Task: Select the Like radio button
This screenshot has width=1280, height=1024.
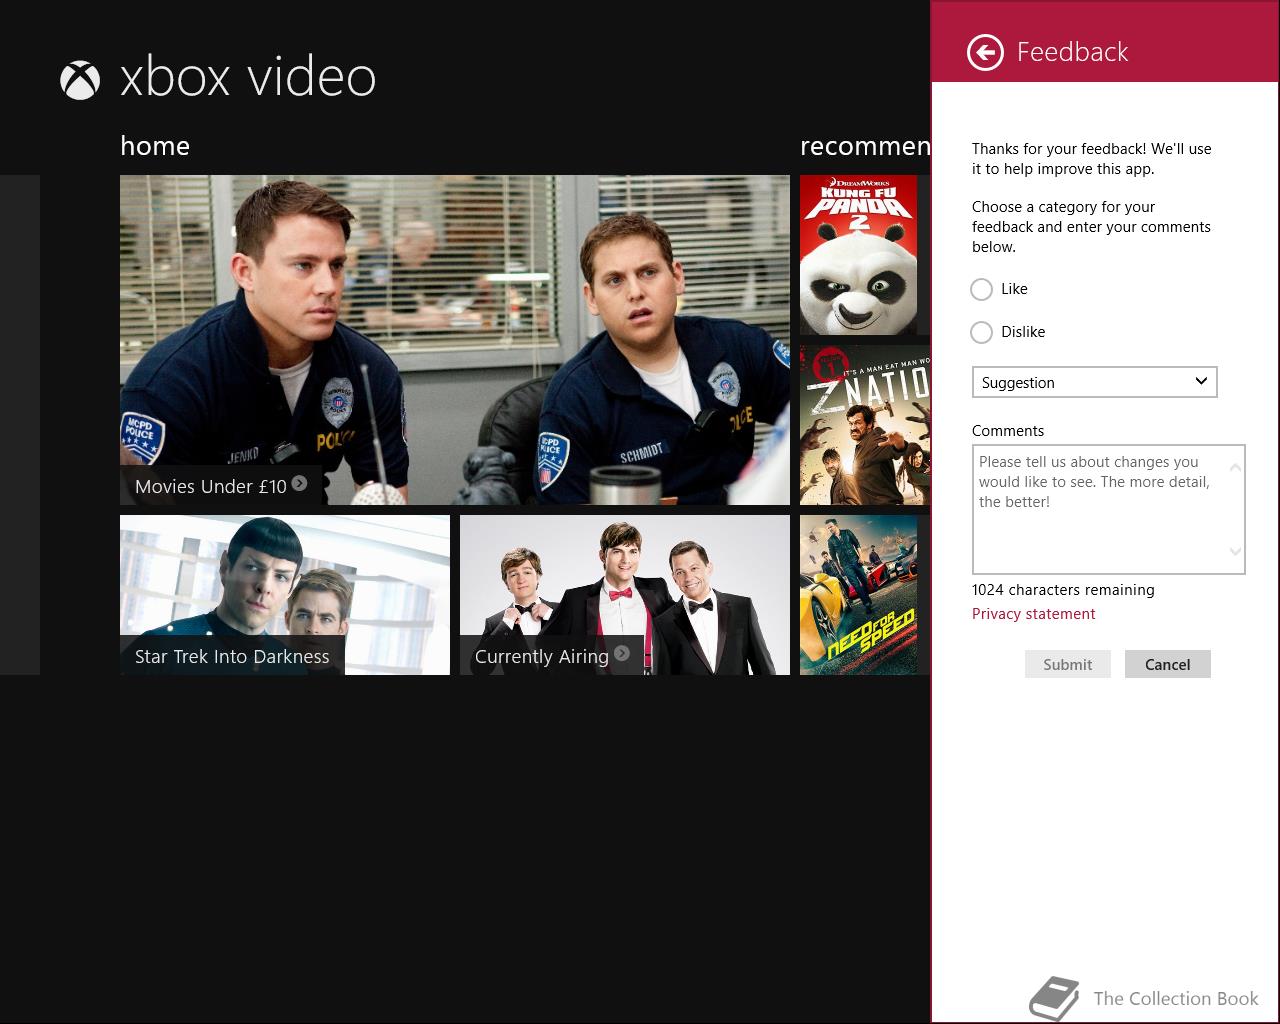Action: (982, 289)
